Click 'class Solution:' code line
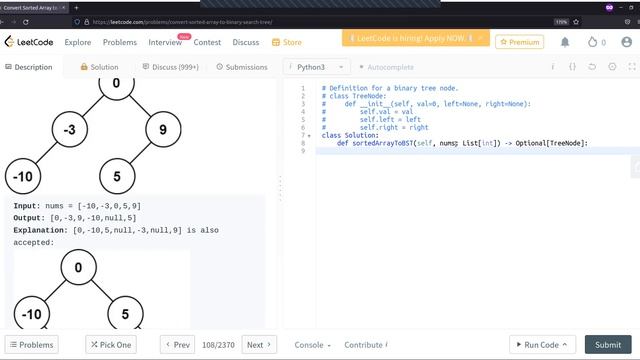Viewport: 640px width, 360px height. tap(350, 136)
